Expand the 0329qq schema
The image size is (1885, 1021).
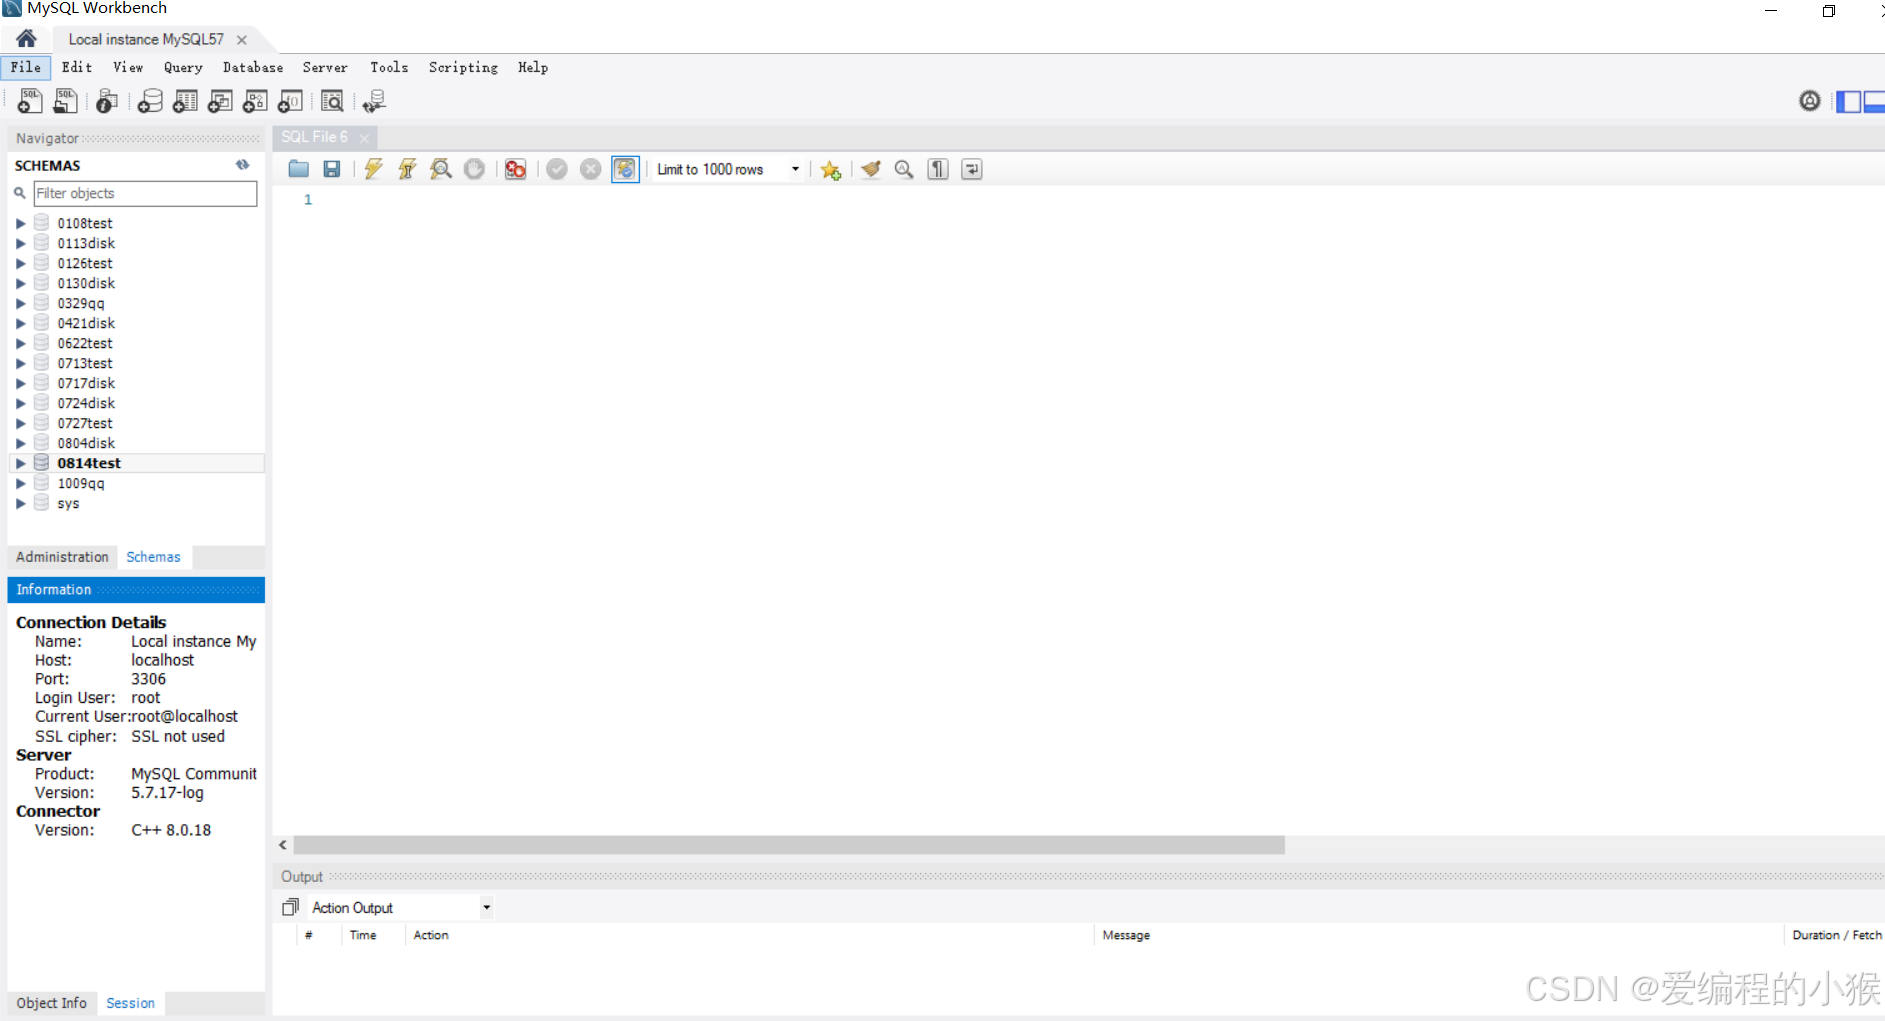tap(20, 303)
